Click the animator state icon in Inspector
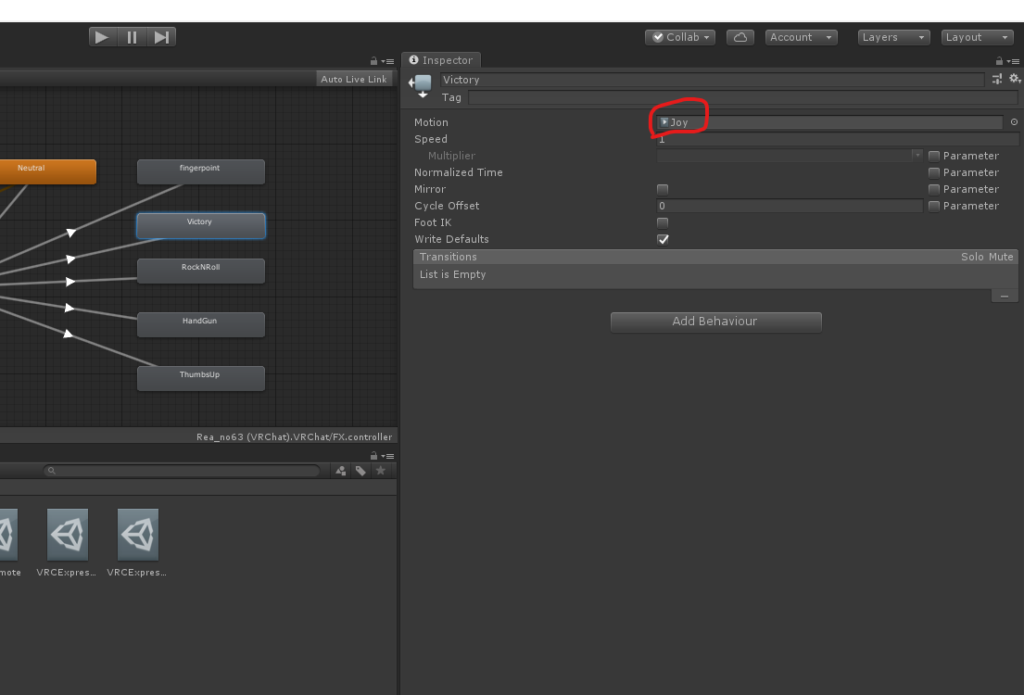 click(x=421, y=86)
